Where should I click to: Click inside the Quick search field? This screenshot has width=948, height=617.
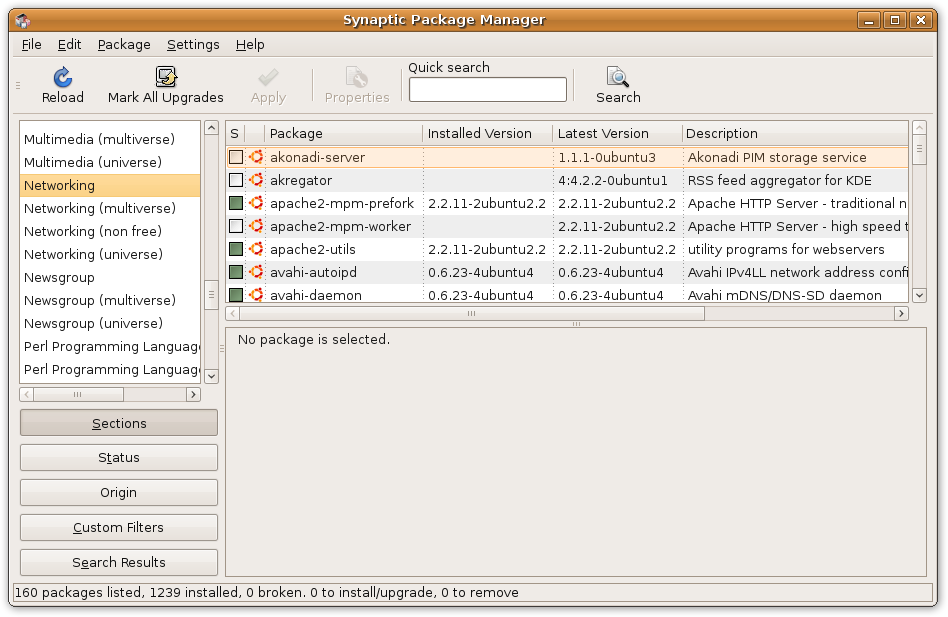[487, 89]
